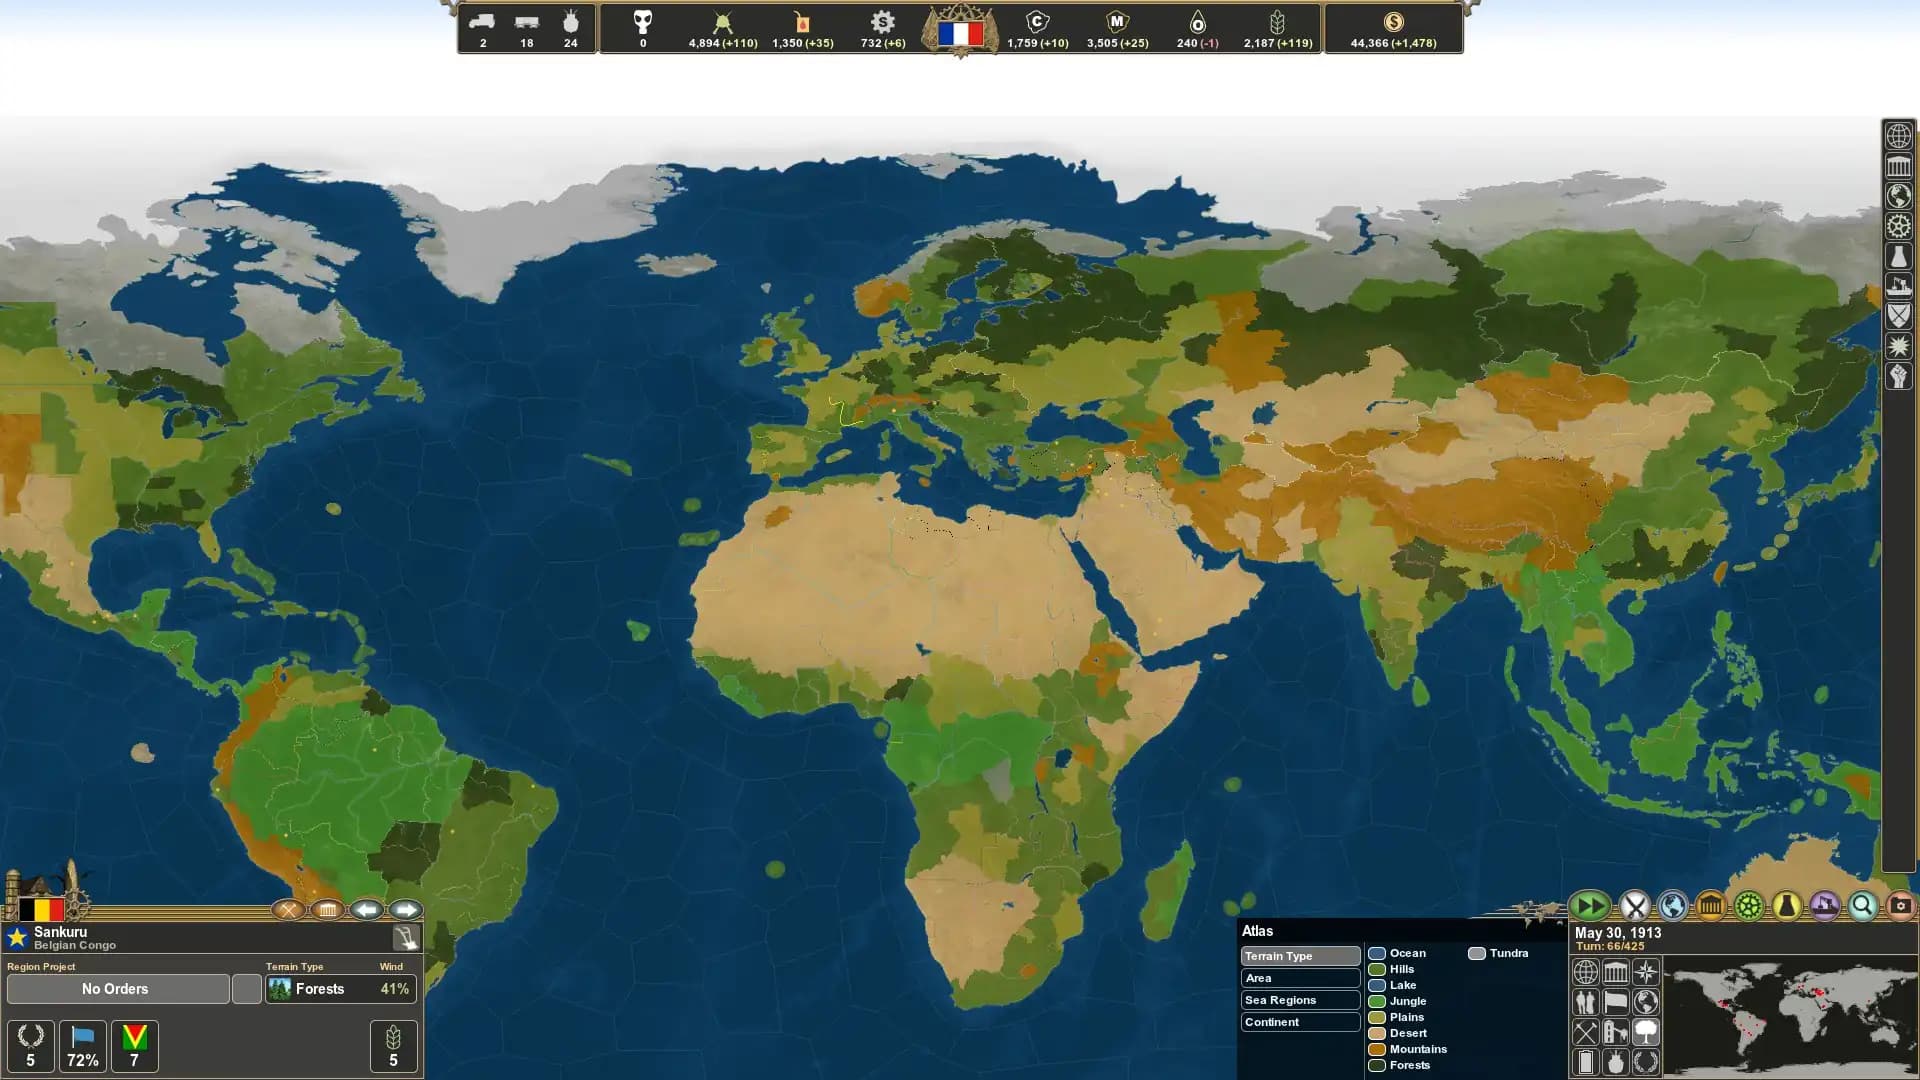Click the shield icon on the right sidebar
1920x1080 pixels.
1898,316
